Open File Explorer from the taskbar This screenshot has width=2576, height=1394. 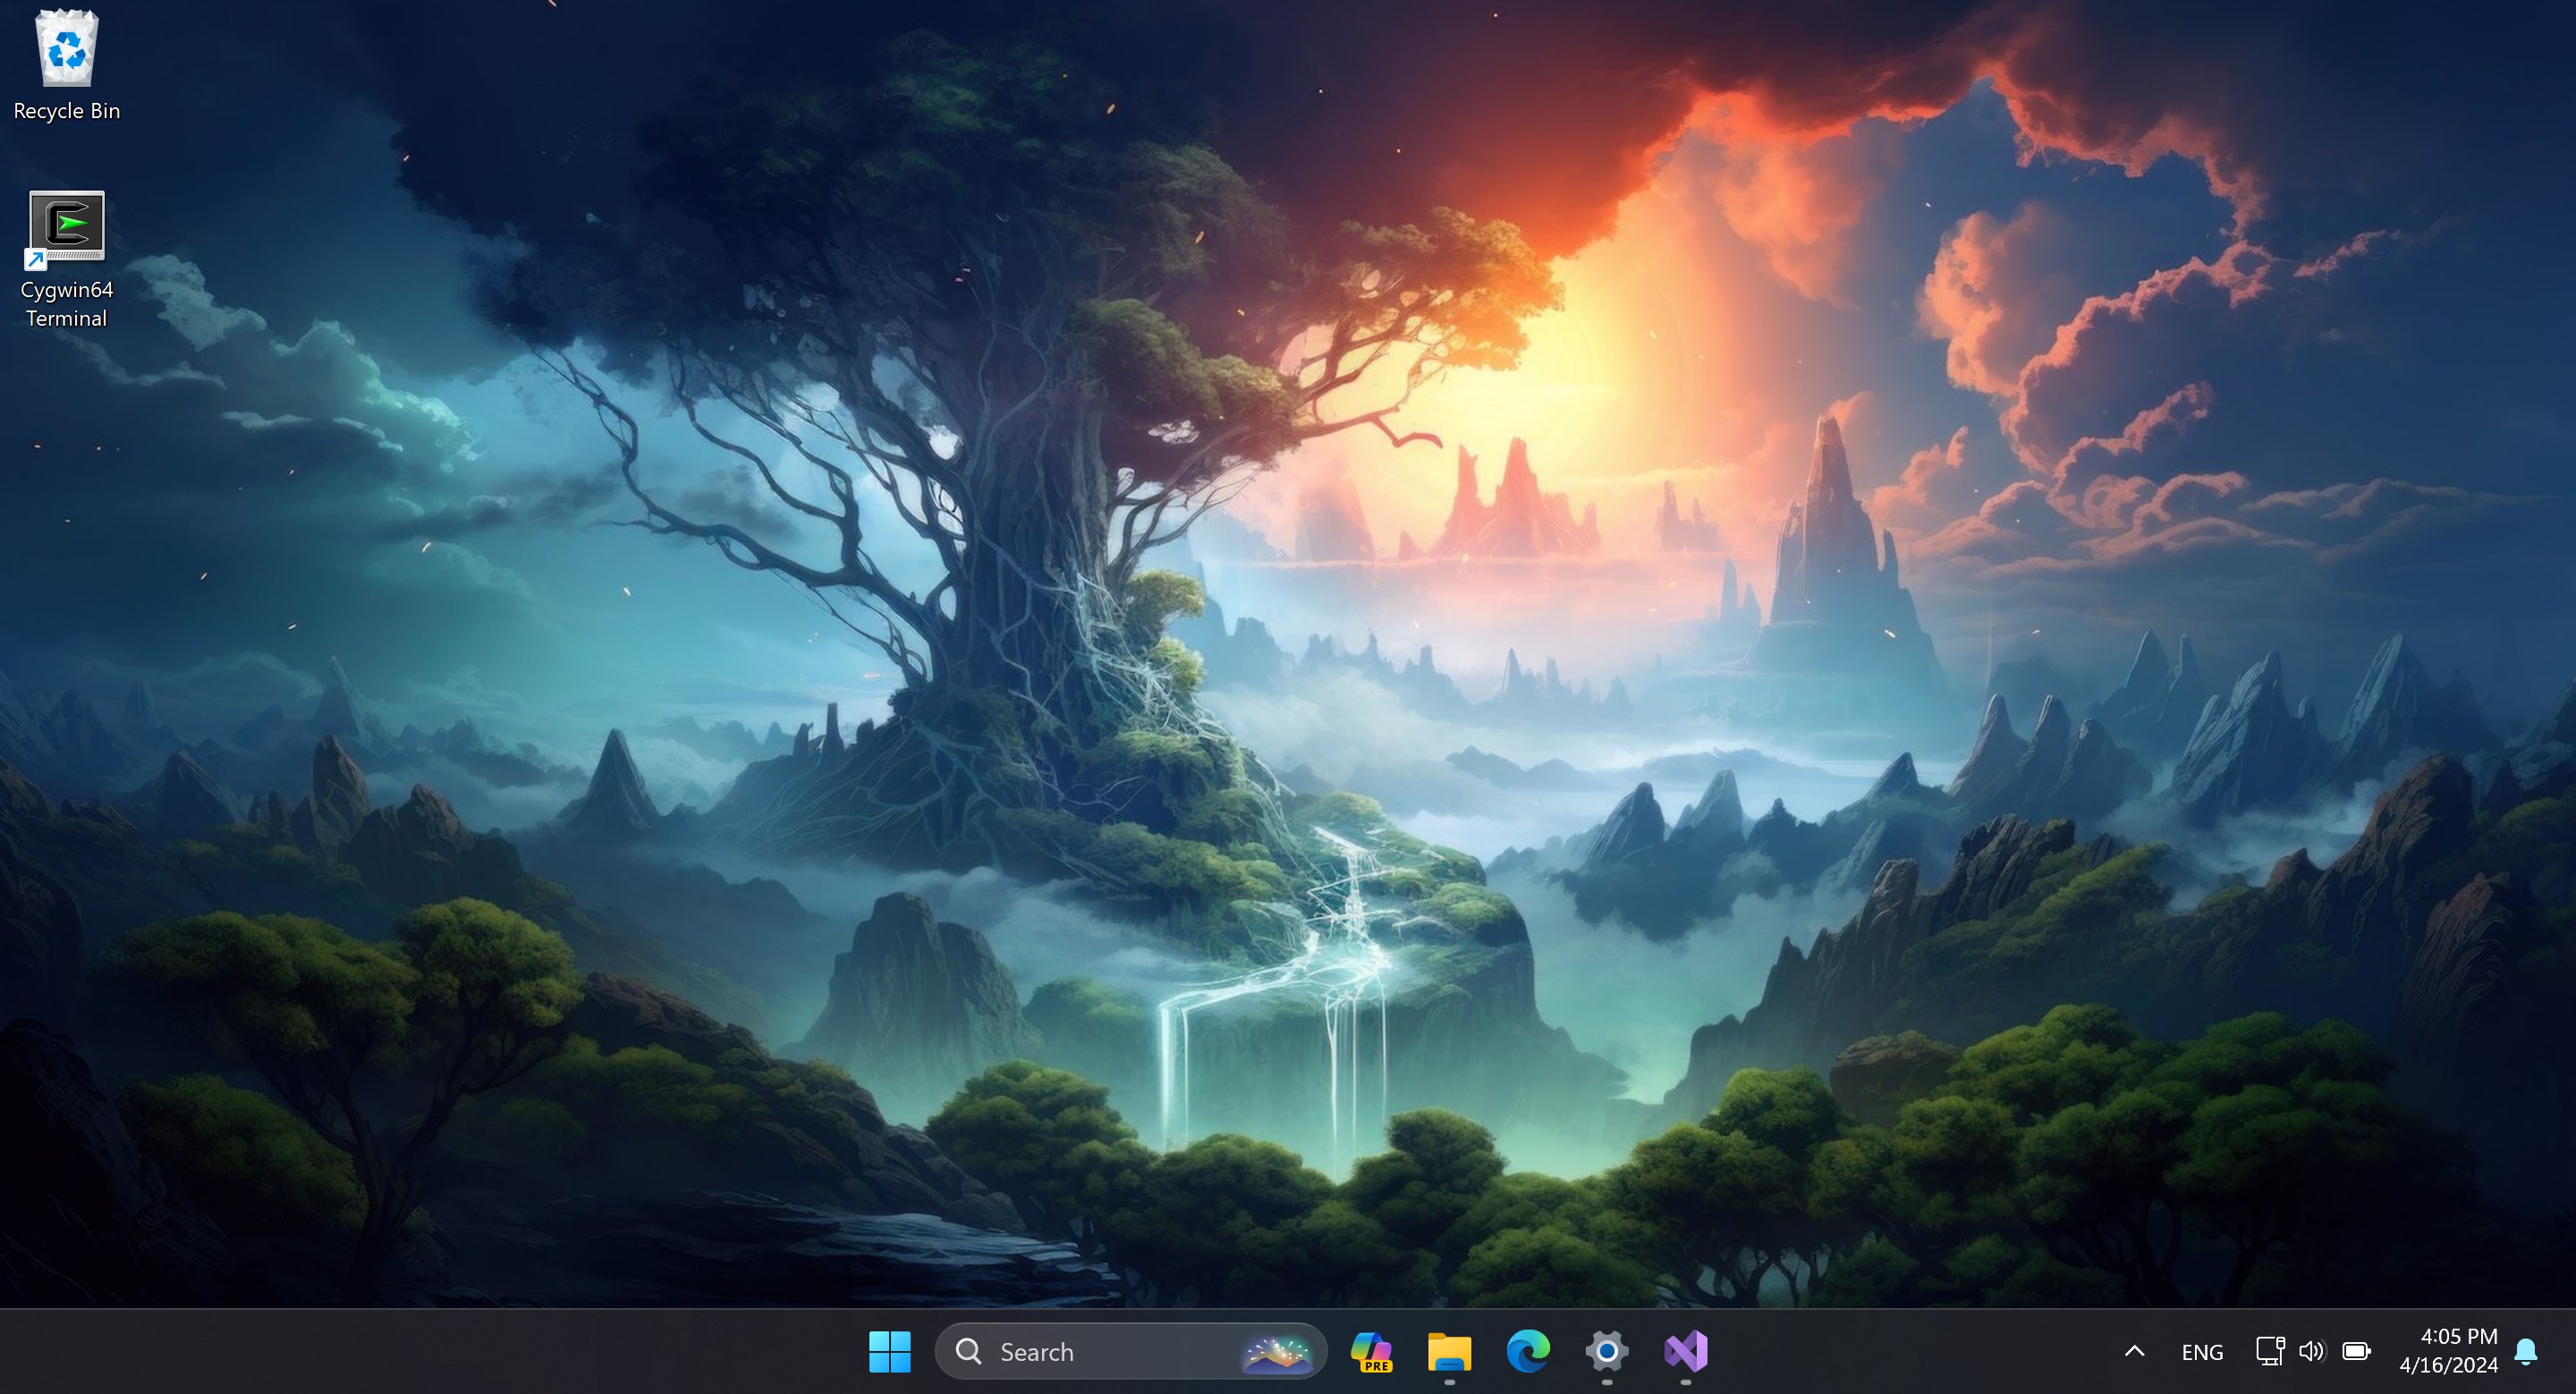(x=1448, y=1352)
